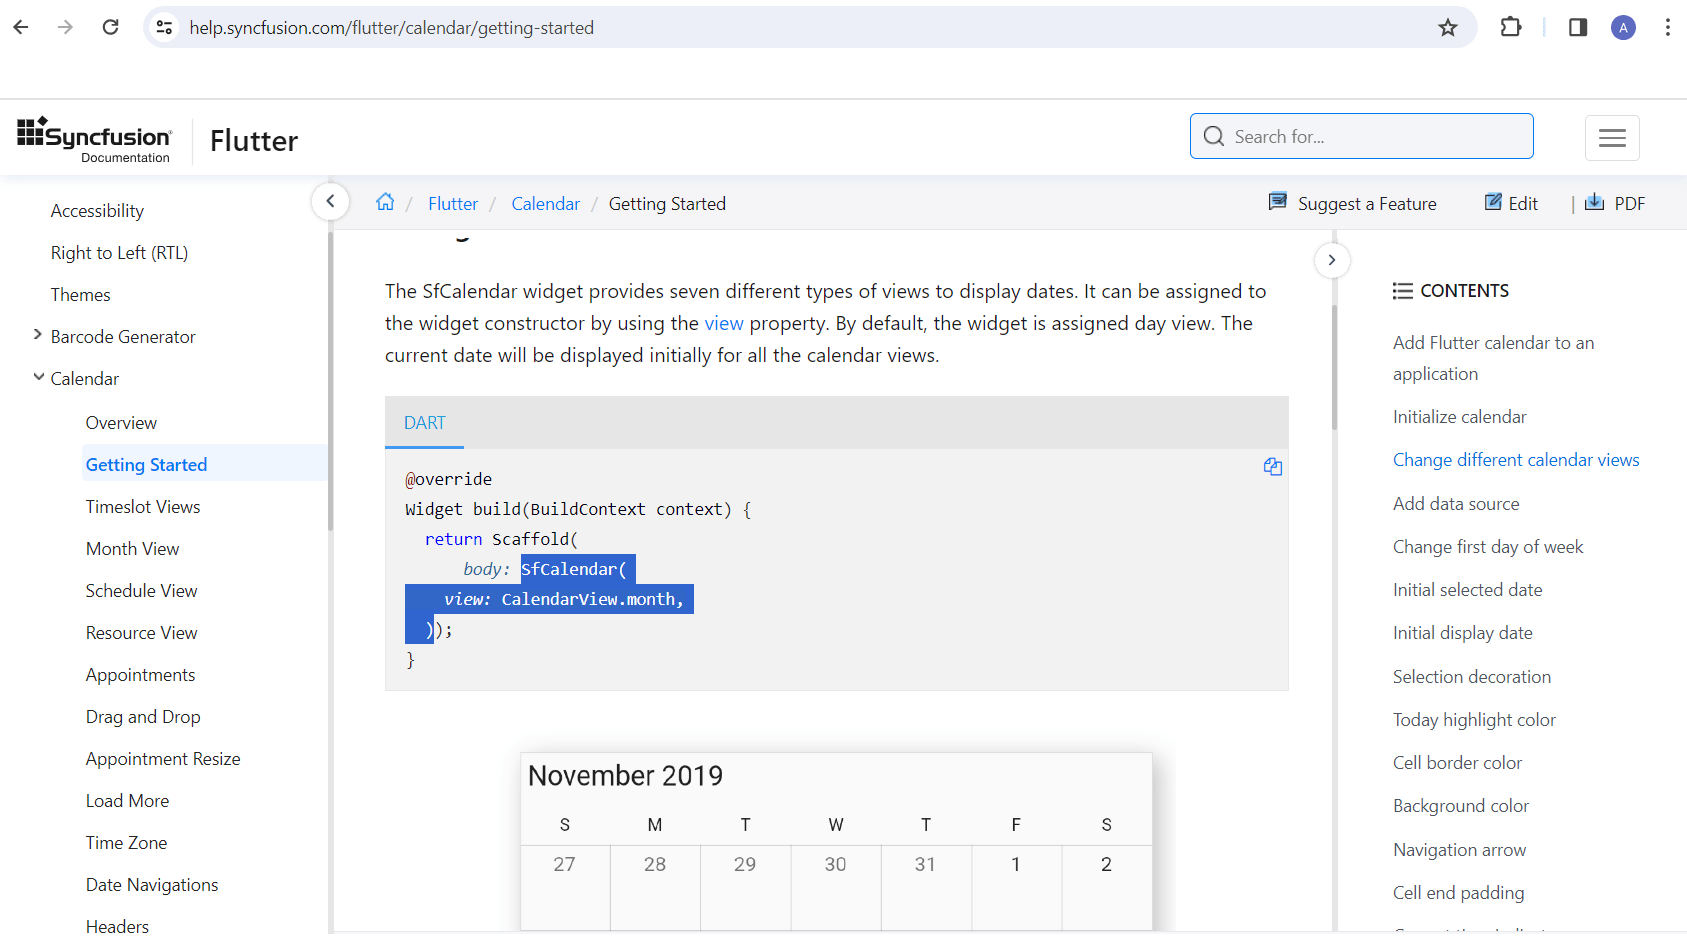Screen dimensions: 1687x942
Task: Open Timeslot Views in the sidebar
Action: pyautogui.click(x=143, y=507)
